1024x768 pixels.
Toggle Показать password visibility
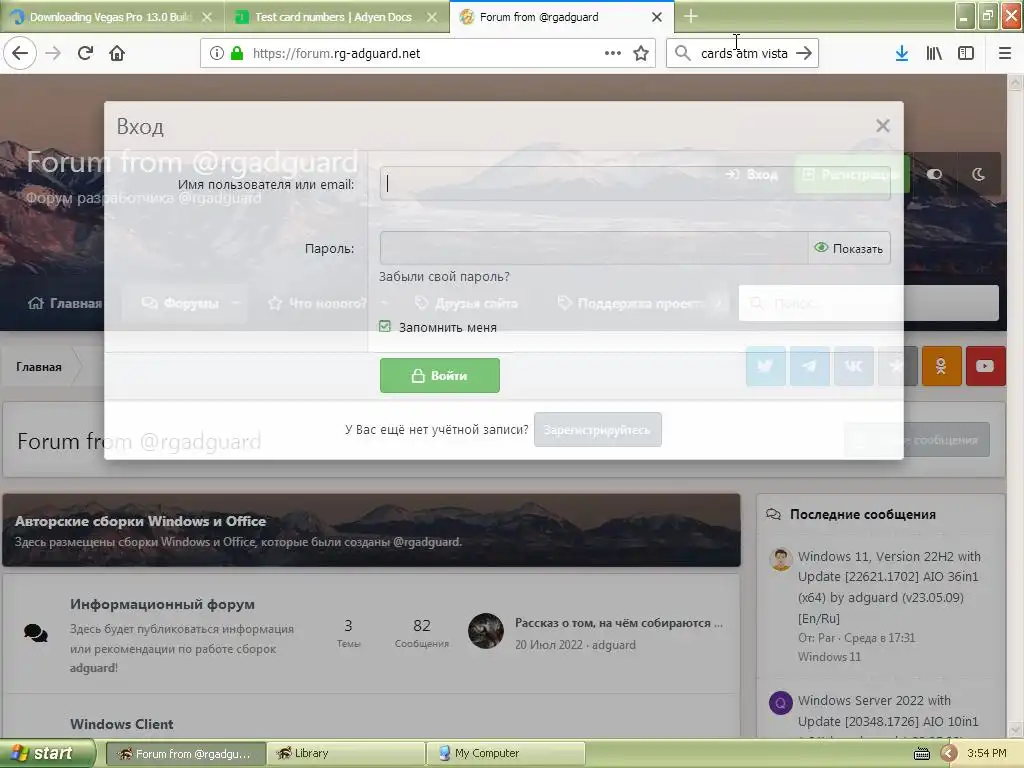click(x=849, y=248)
